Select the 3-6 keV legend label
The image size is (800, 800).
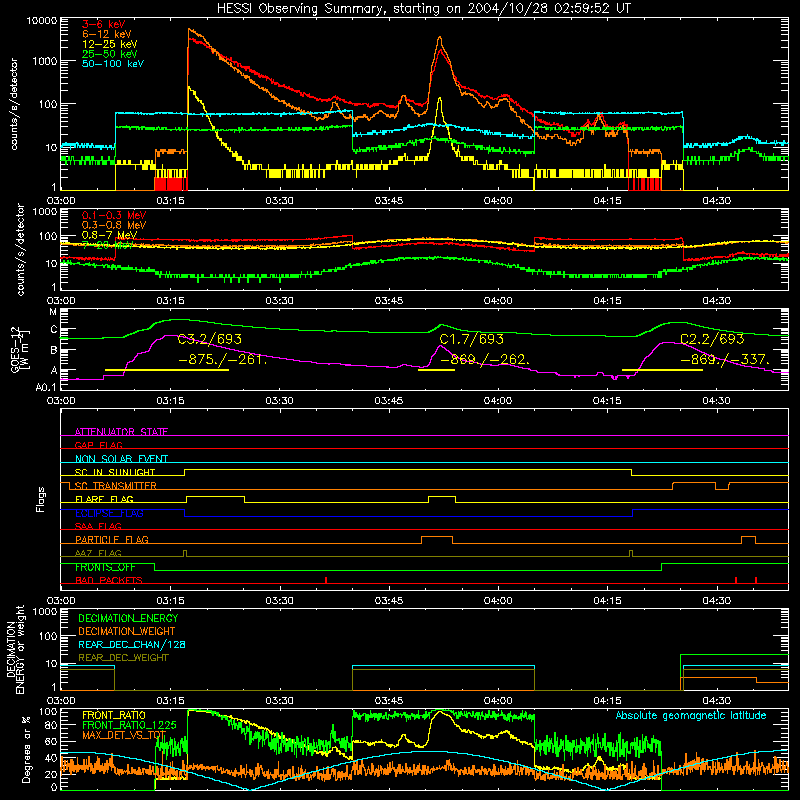tap(103, 24)
